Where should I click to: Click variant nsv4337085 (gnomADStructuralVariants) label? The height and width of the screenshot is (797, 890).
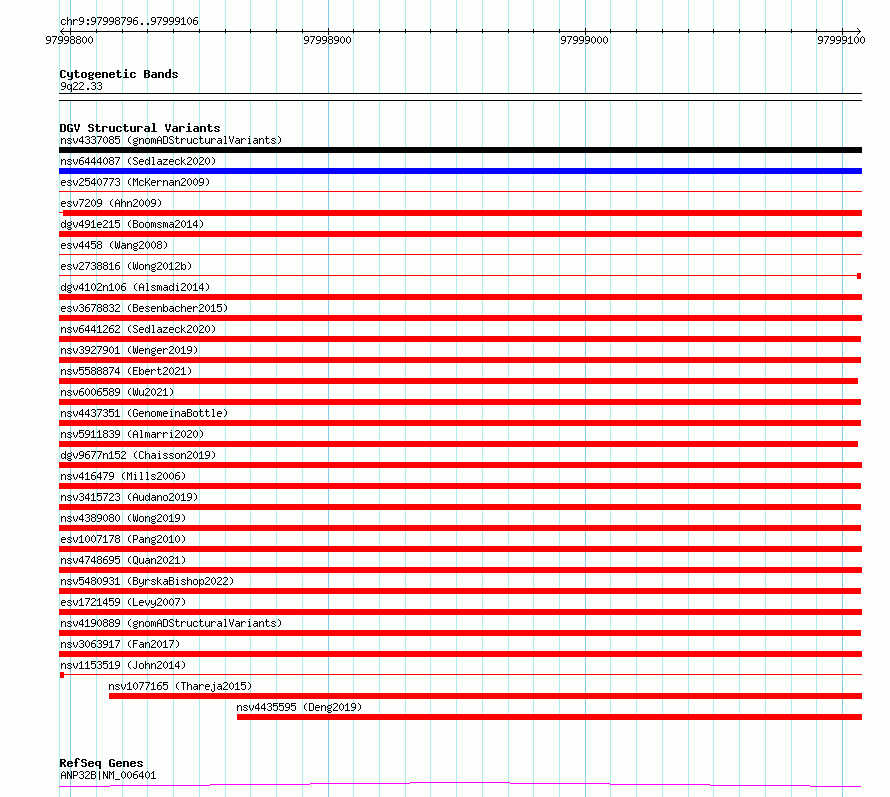[171, 140]
